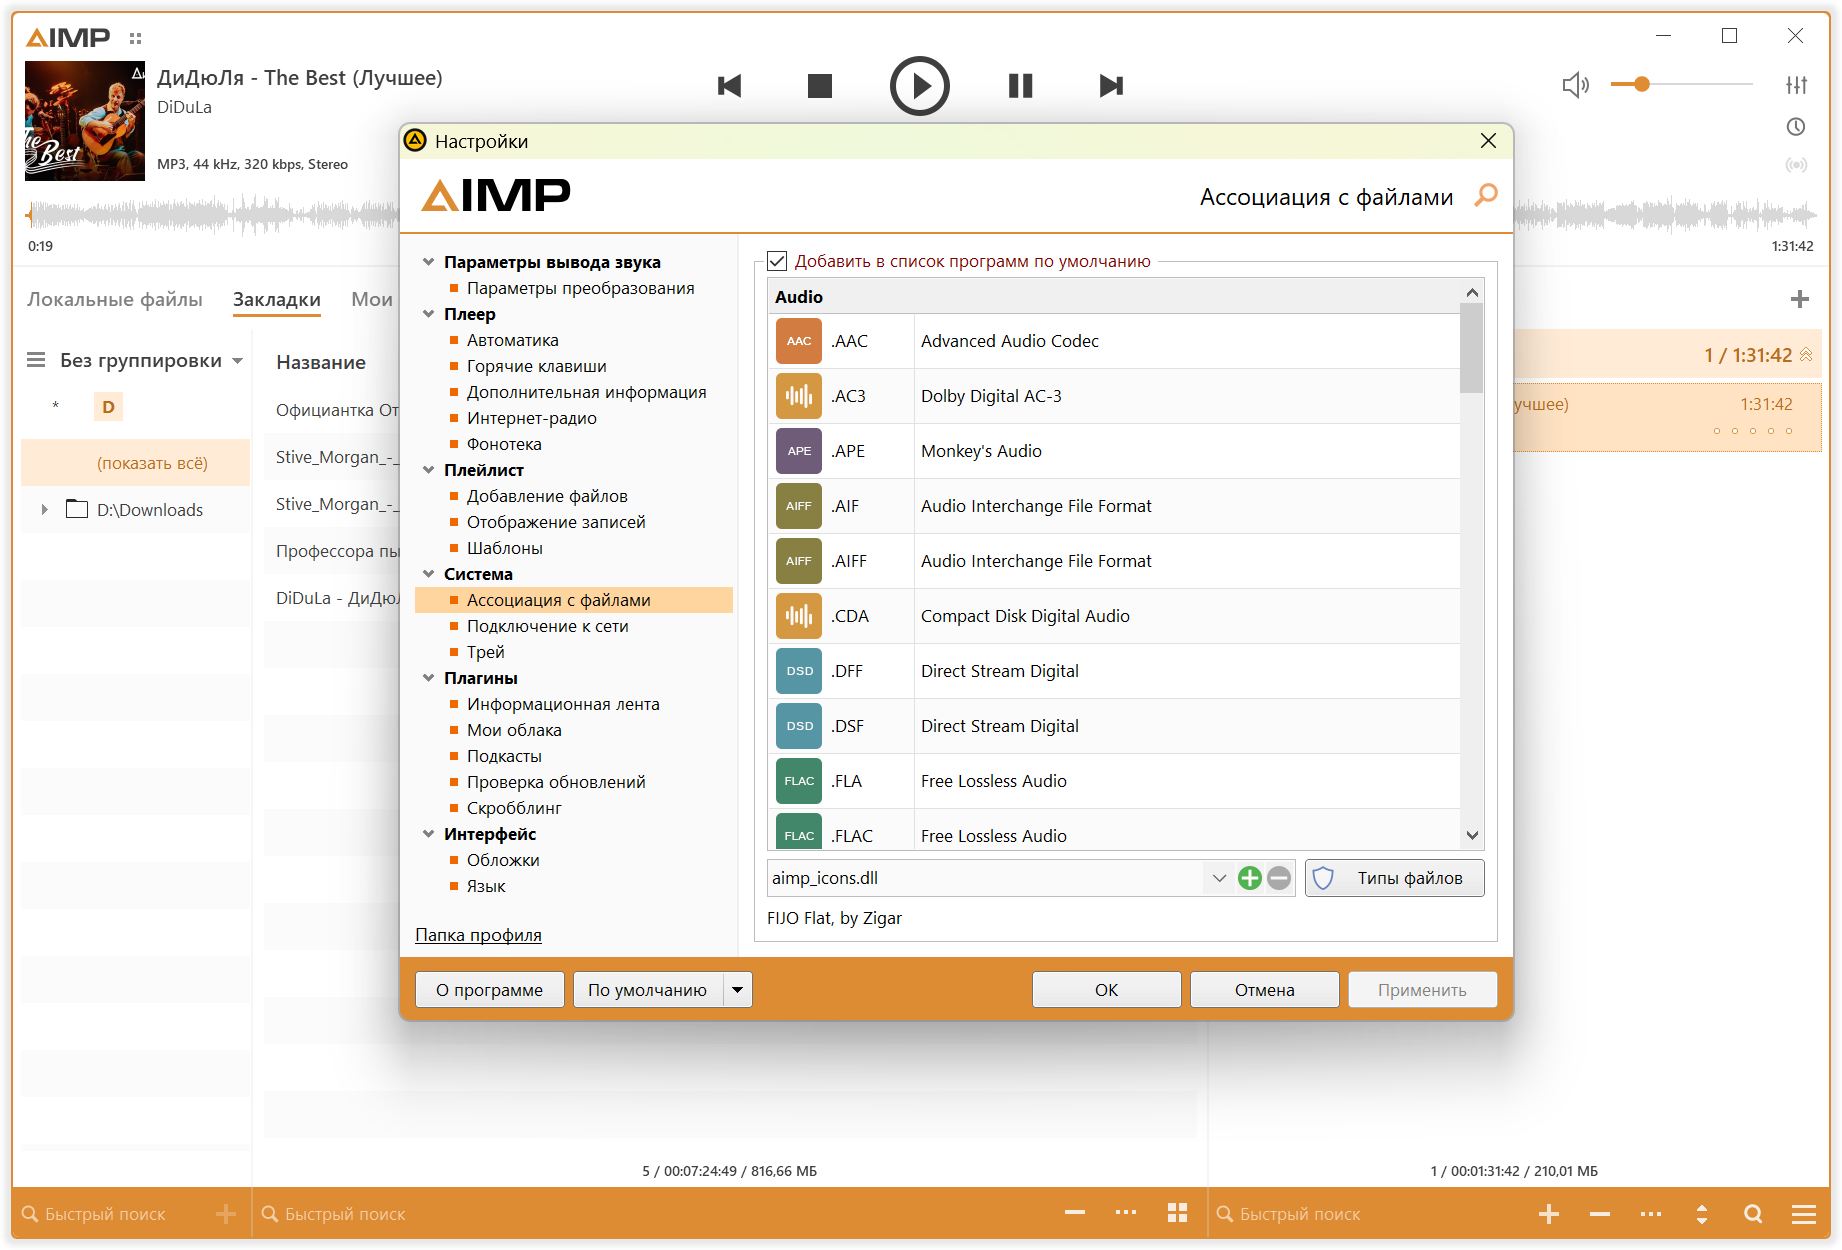
Task: Select the .AAC file type icon
Action: [798, 341]
